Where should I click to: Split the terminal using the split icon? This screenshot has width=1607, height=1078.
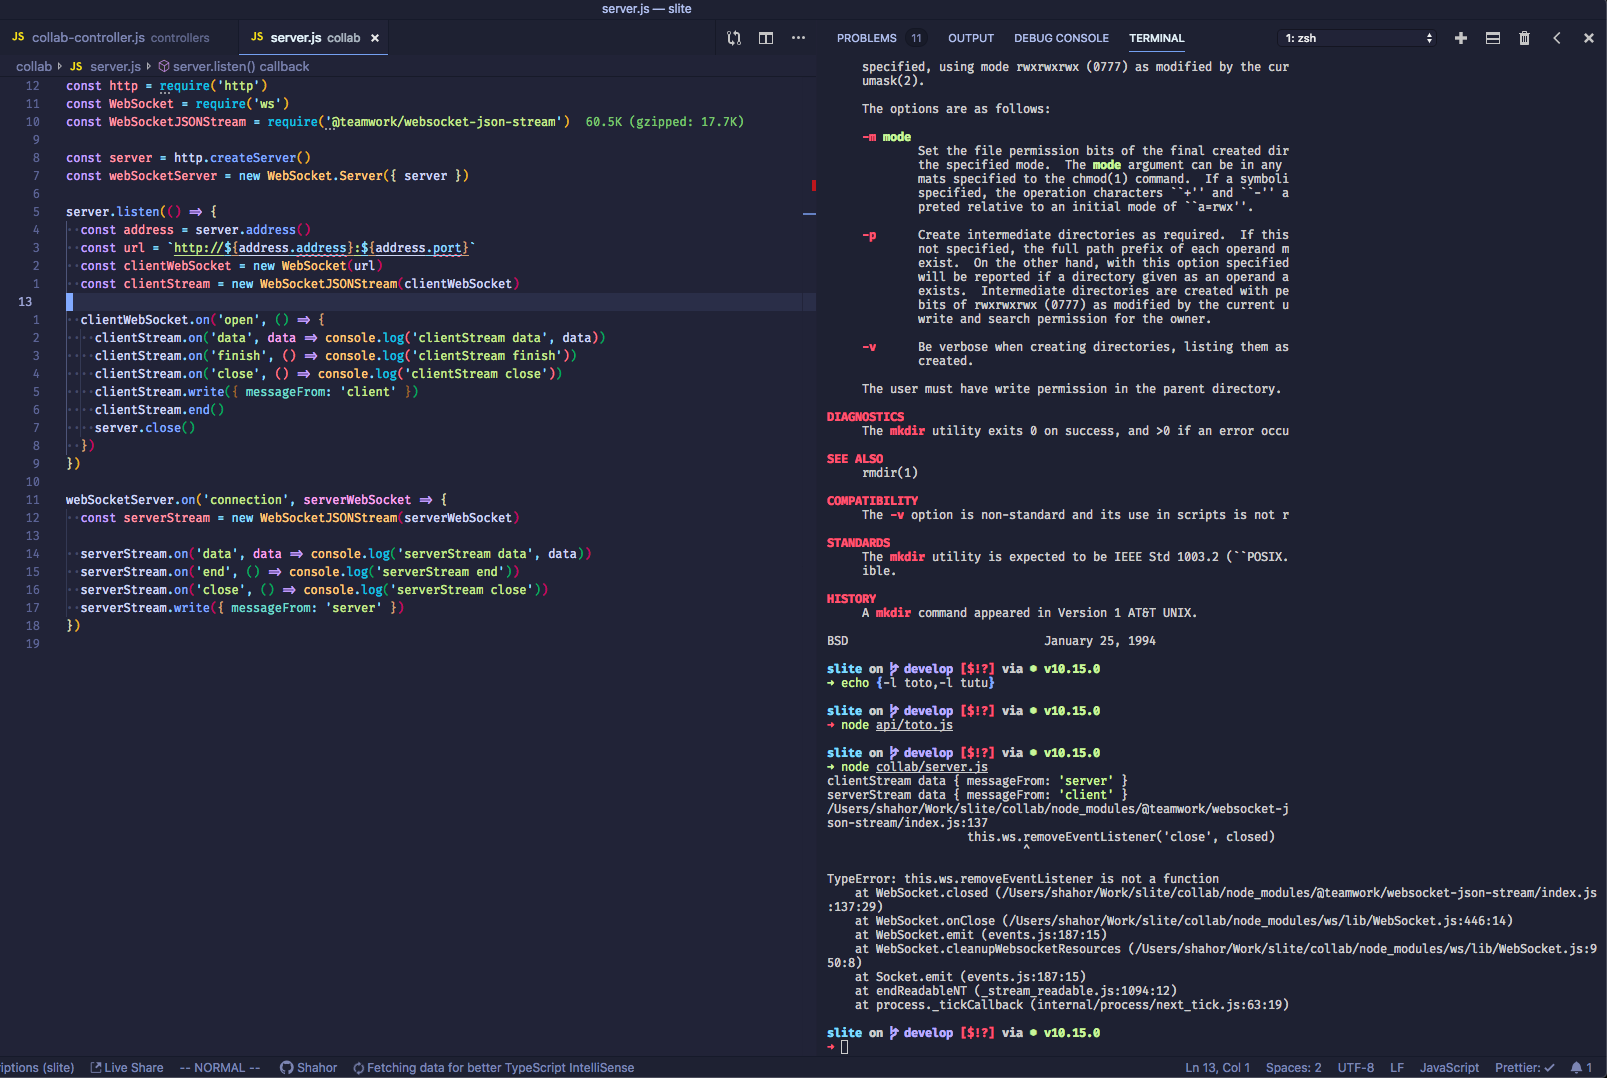click(x=1492, y=37)
